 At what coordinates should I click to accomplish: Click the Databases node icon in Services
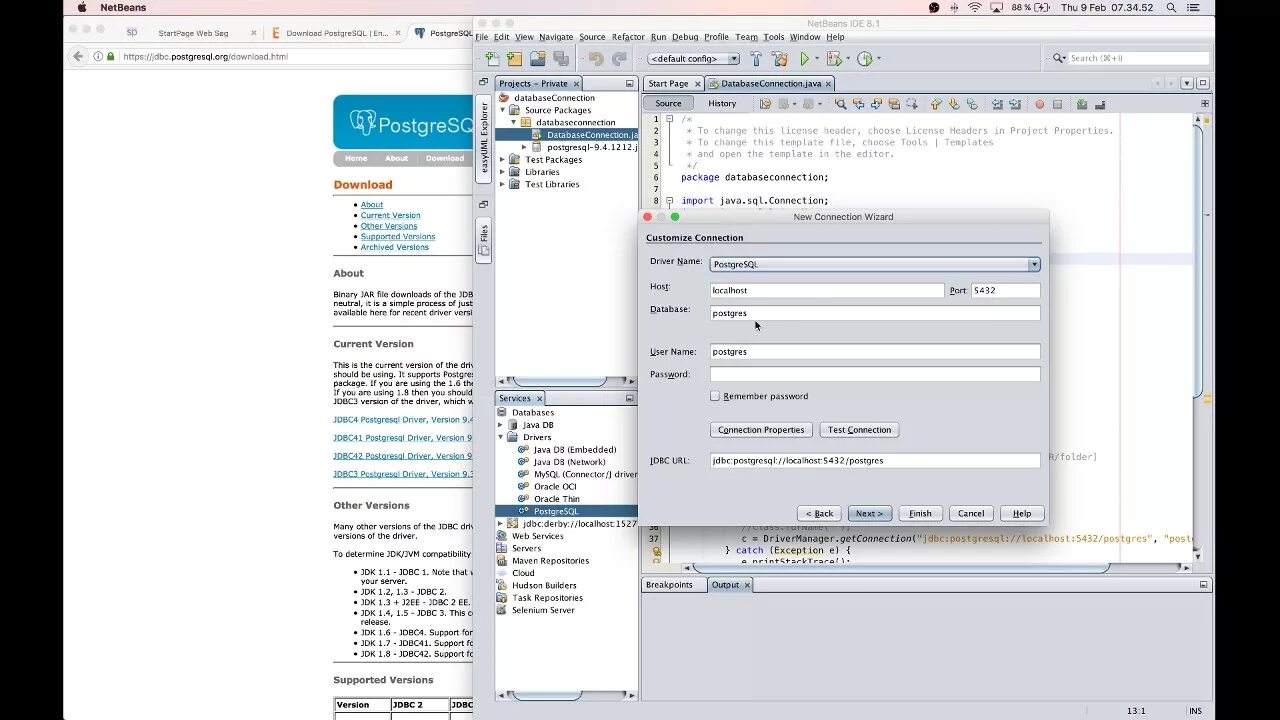tap(504, 412)
